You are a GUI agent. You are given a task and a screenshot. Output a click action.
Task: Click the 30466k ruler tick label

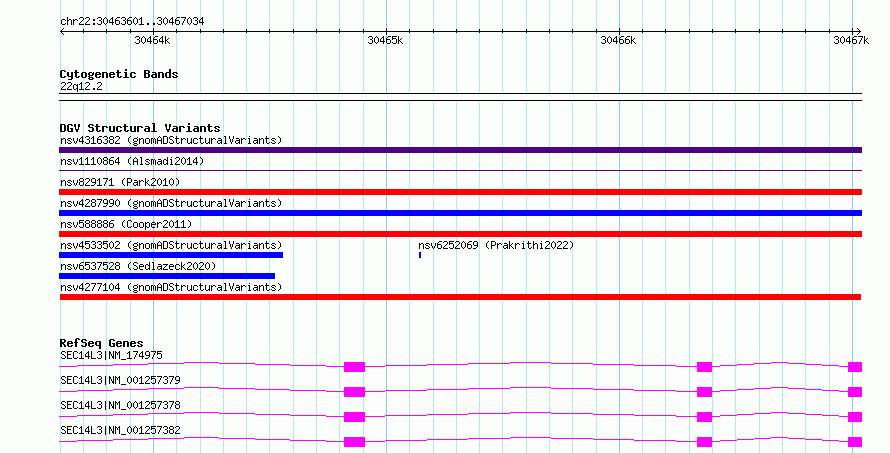pos(618,40)
